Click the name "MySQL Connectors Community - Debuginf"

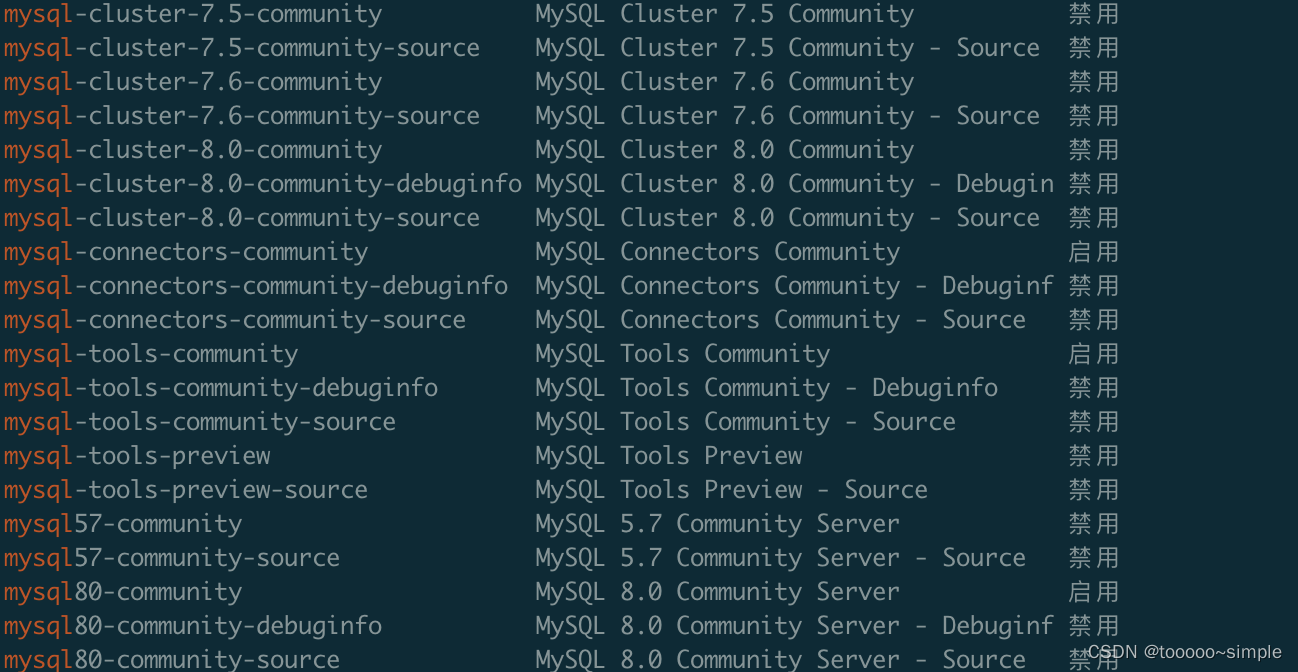click(794, 286)
